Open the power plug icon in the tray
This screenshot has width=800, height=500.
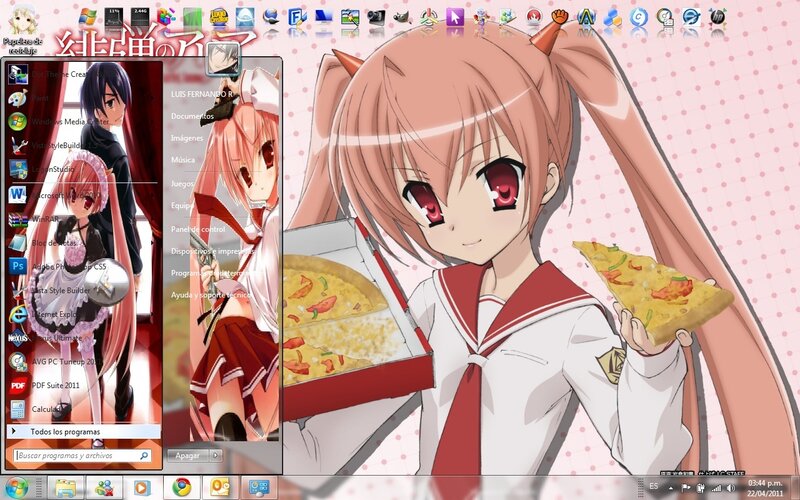pos(701,488)
